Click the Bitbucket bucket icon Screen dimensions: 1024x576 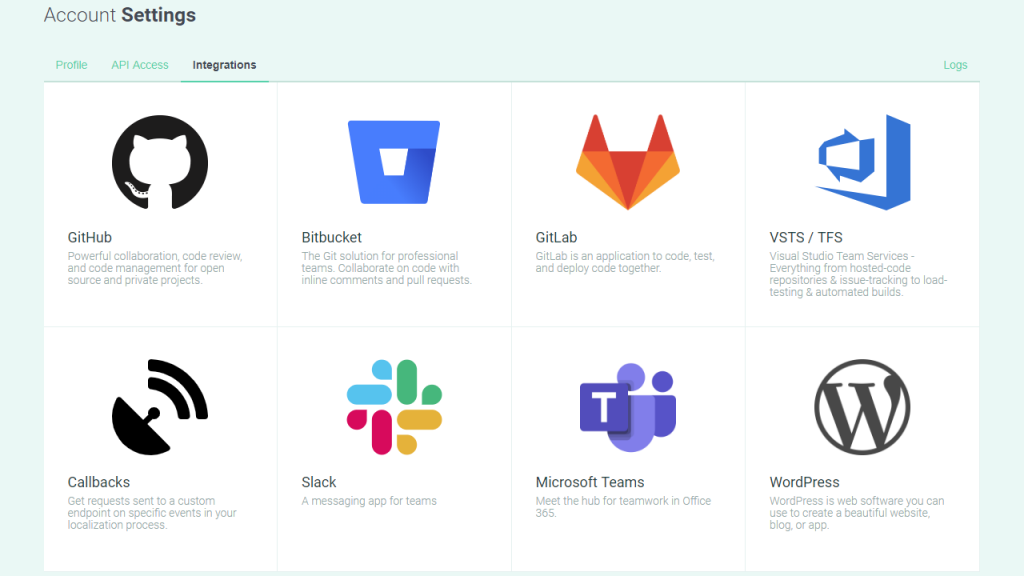coord(394,160)
